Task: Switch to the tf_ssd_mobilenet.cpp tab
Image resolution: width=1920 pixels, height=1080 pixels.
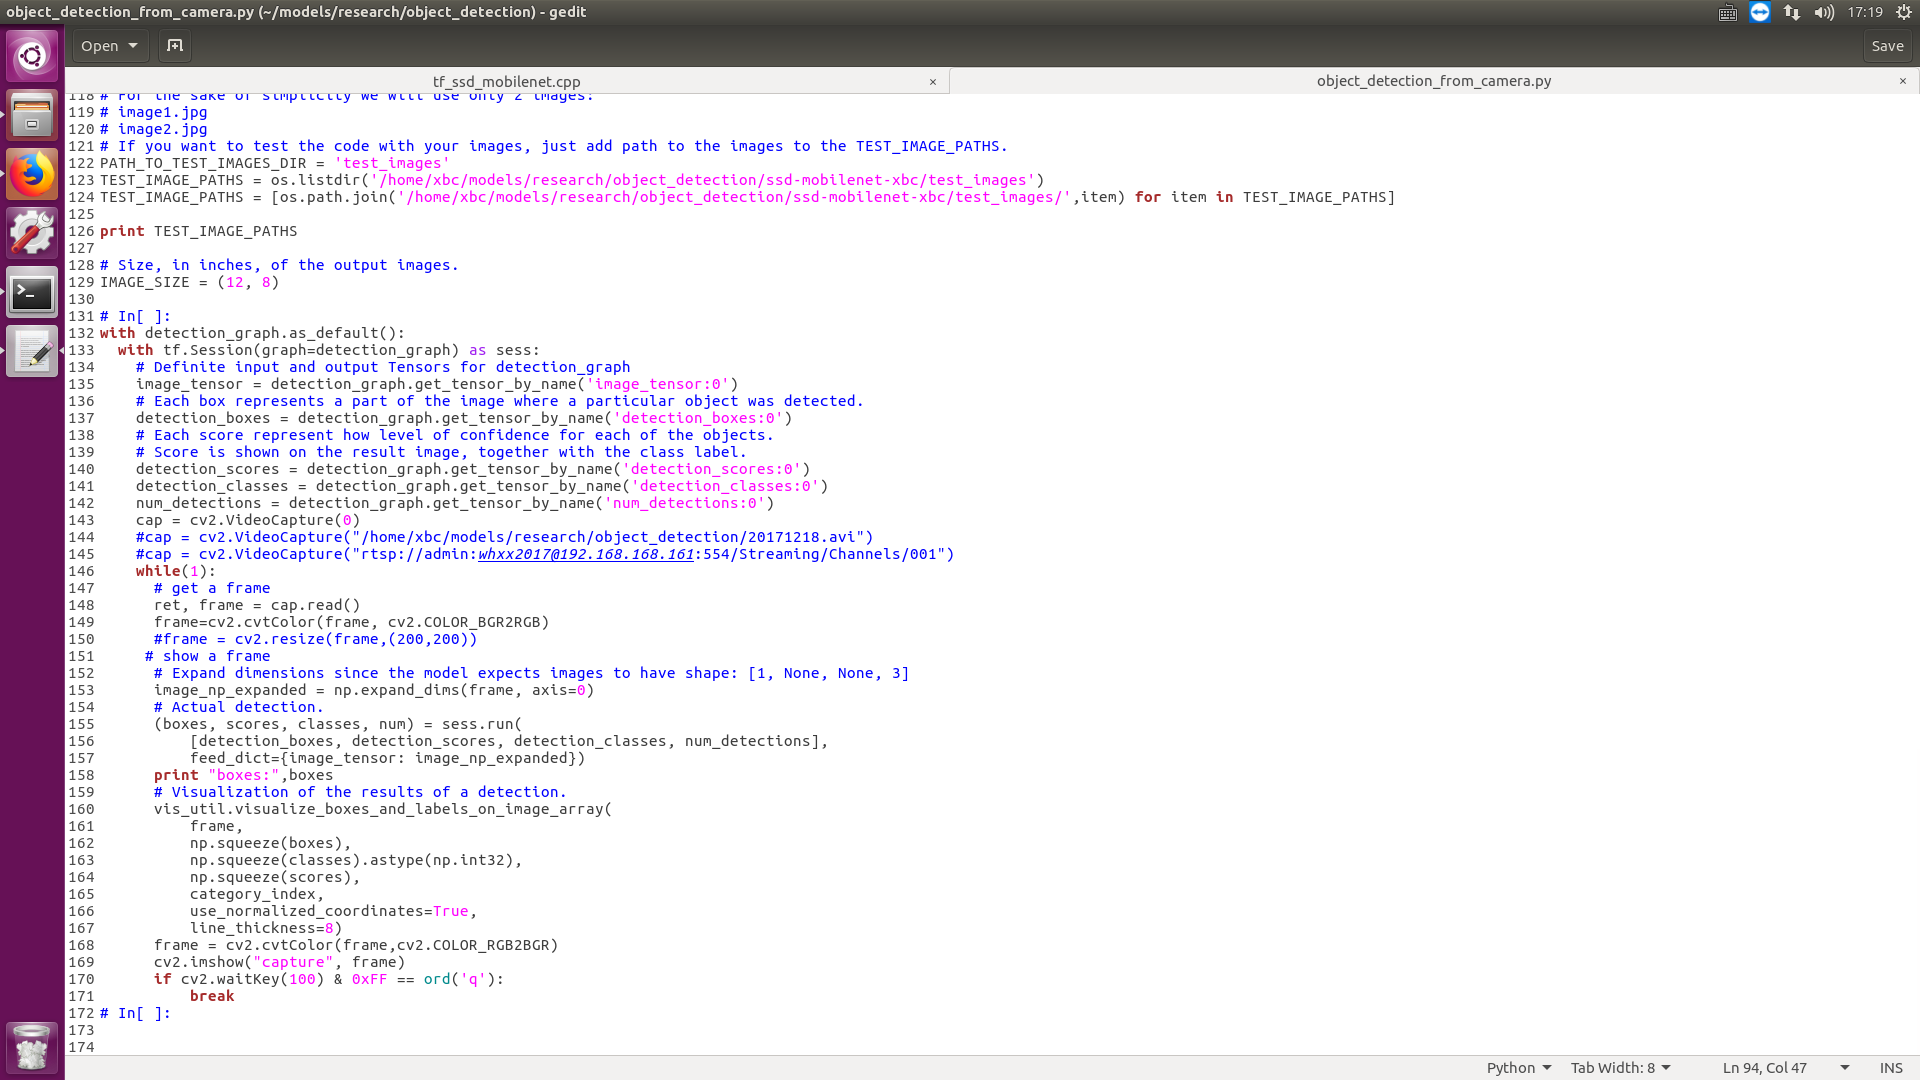Action: (506, 81)
